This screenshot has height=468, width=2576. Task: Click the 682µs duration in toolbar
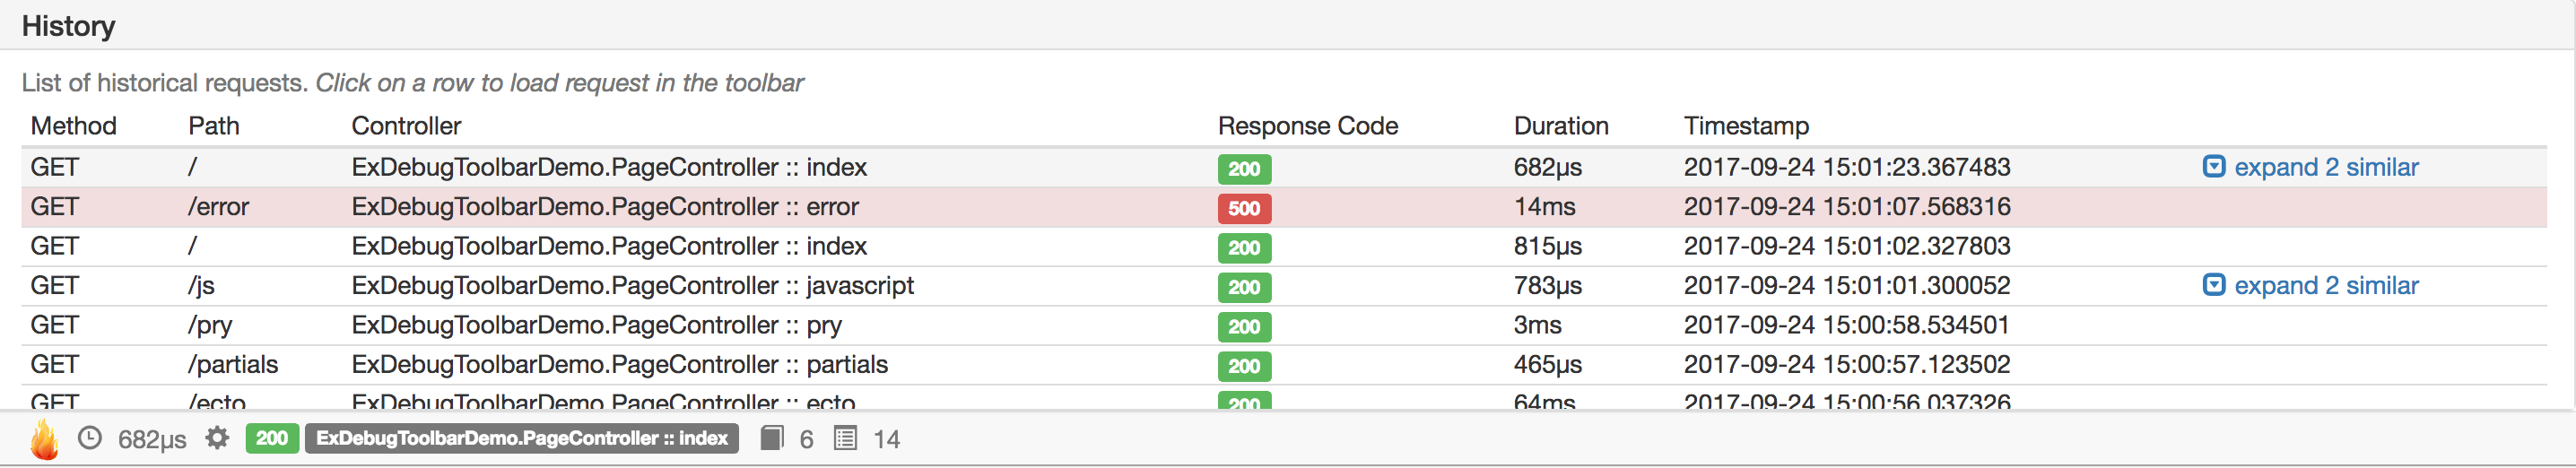click(152, 439)
